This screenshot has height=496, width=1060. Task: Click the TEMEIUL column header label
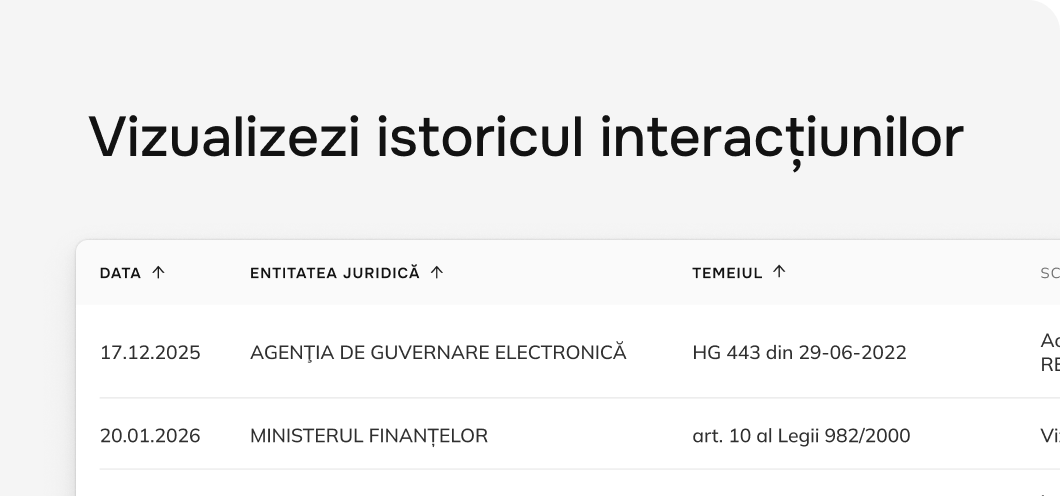click(x=727, y=273)
